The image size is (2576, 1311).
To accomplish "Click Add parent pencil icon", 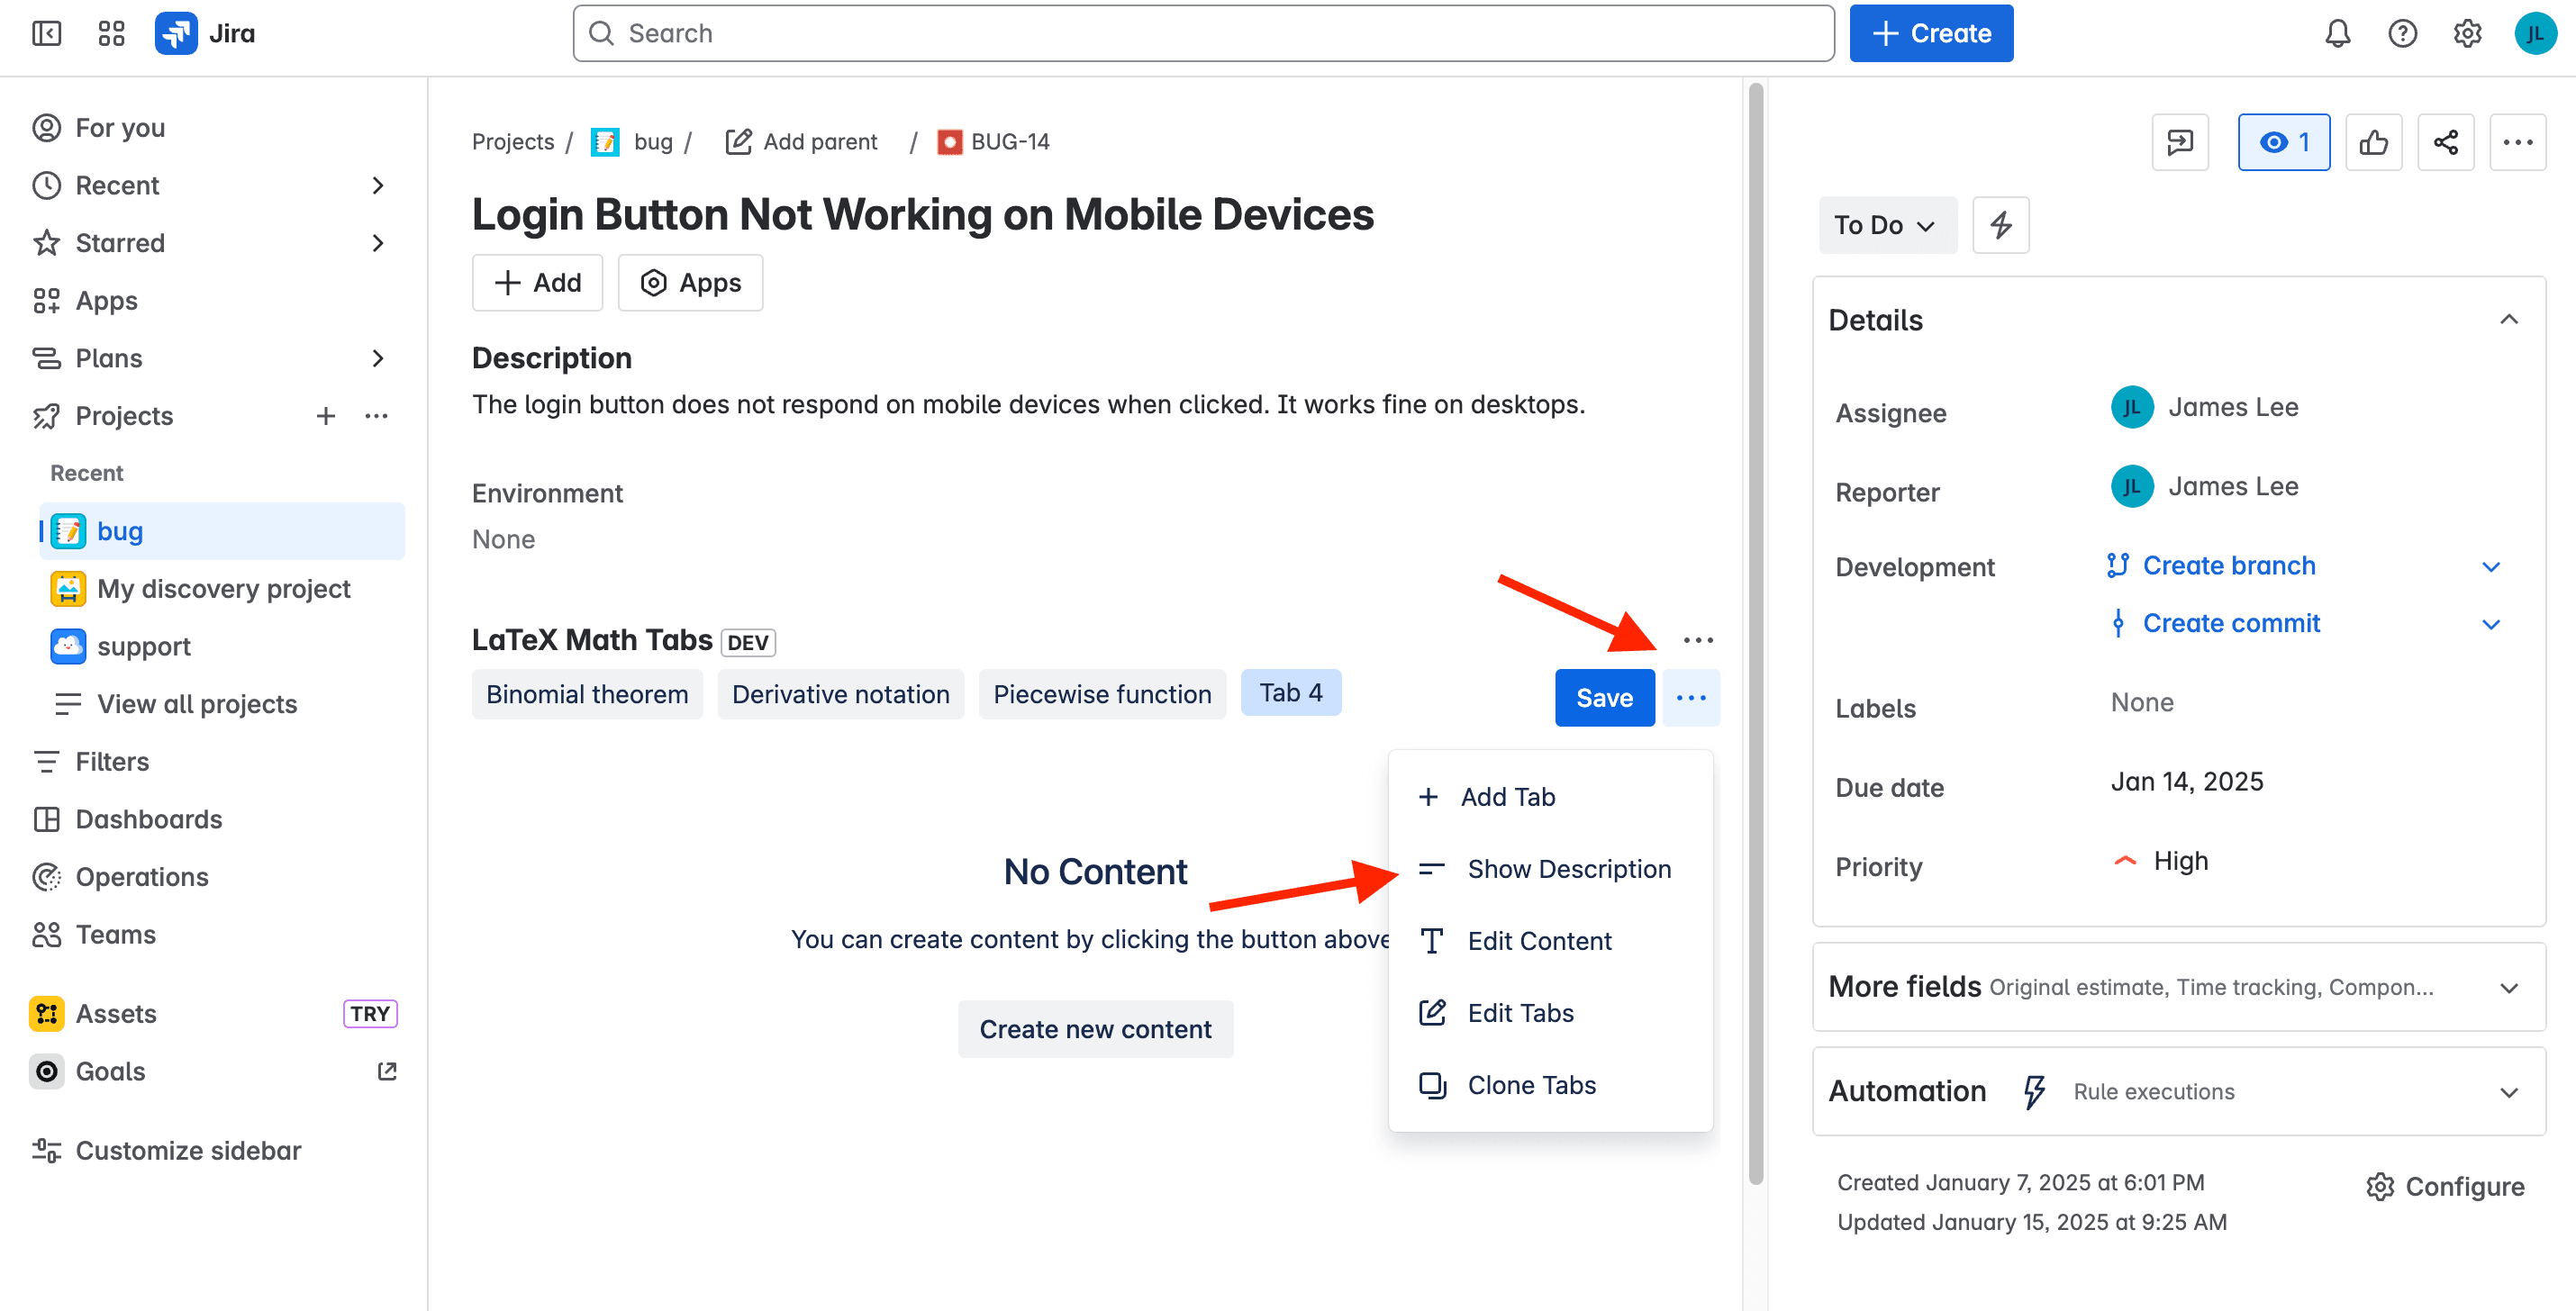I will 738,142.
